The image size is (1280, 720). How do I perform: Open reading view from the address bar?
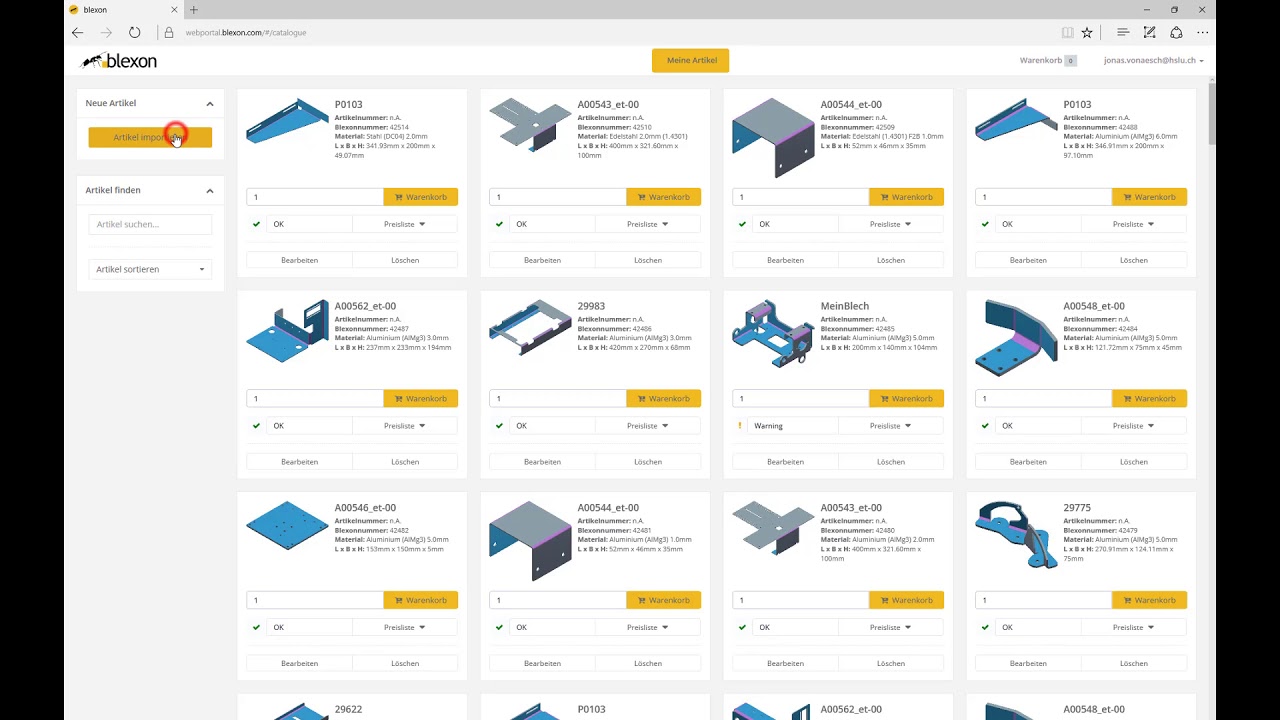[x=1067, y=32]
